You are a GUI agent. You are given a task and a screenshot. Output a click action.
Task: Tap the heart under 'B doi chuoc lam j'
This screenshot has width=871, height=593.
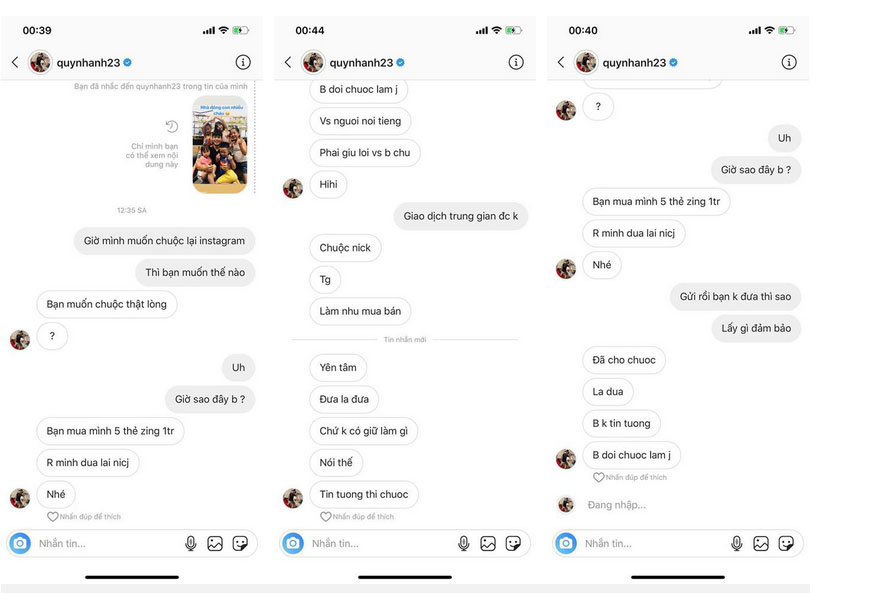point(598,477)
